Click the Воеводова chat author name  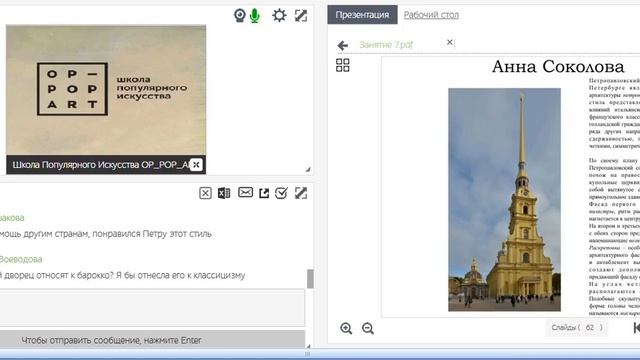coord(21,259)
